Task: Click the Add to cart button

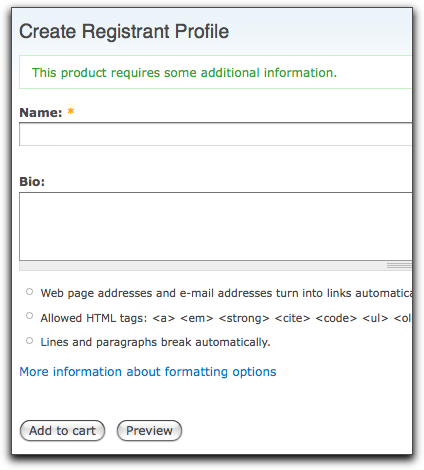Action: [62, 431]
